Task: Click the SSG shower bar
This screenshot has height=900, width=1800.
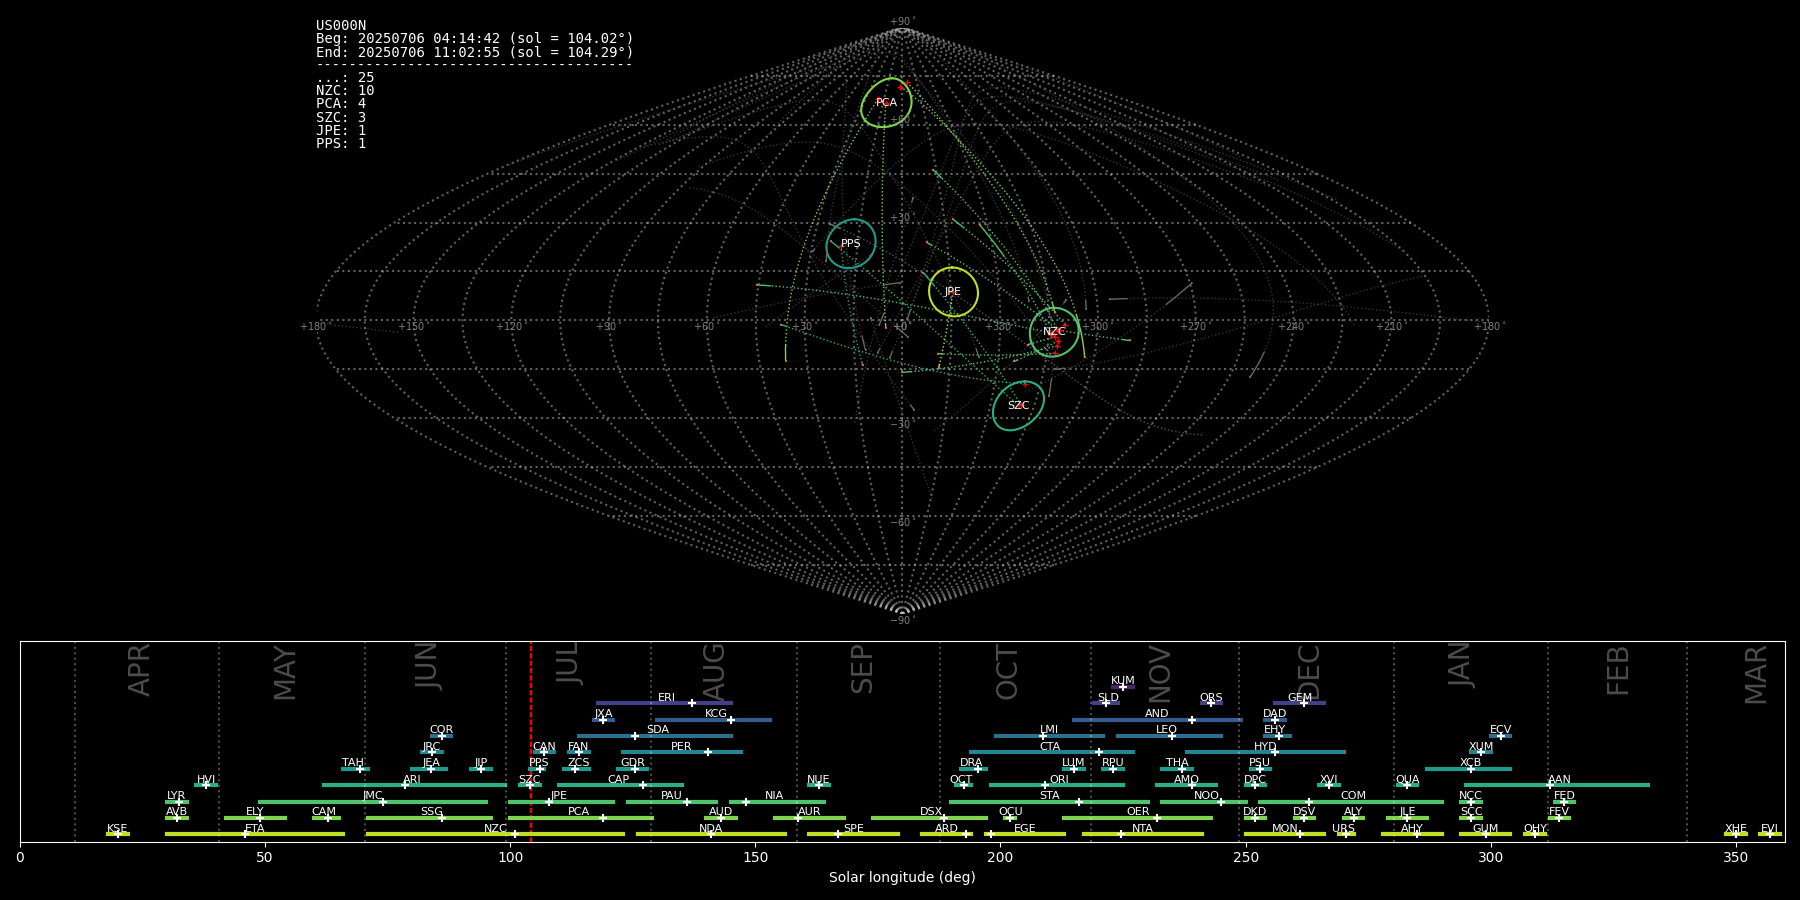Action: [x=429, y=818]
